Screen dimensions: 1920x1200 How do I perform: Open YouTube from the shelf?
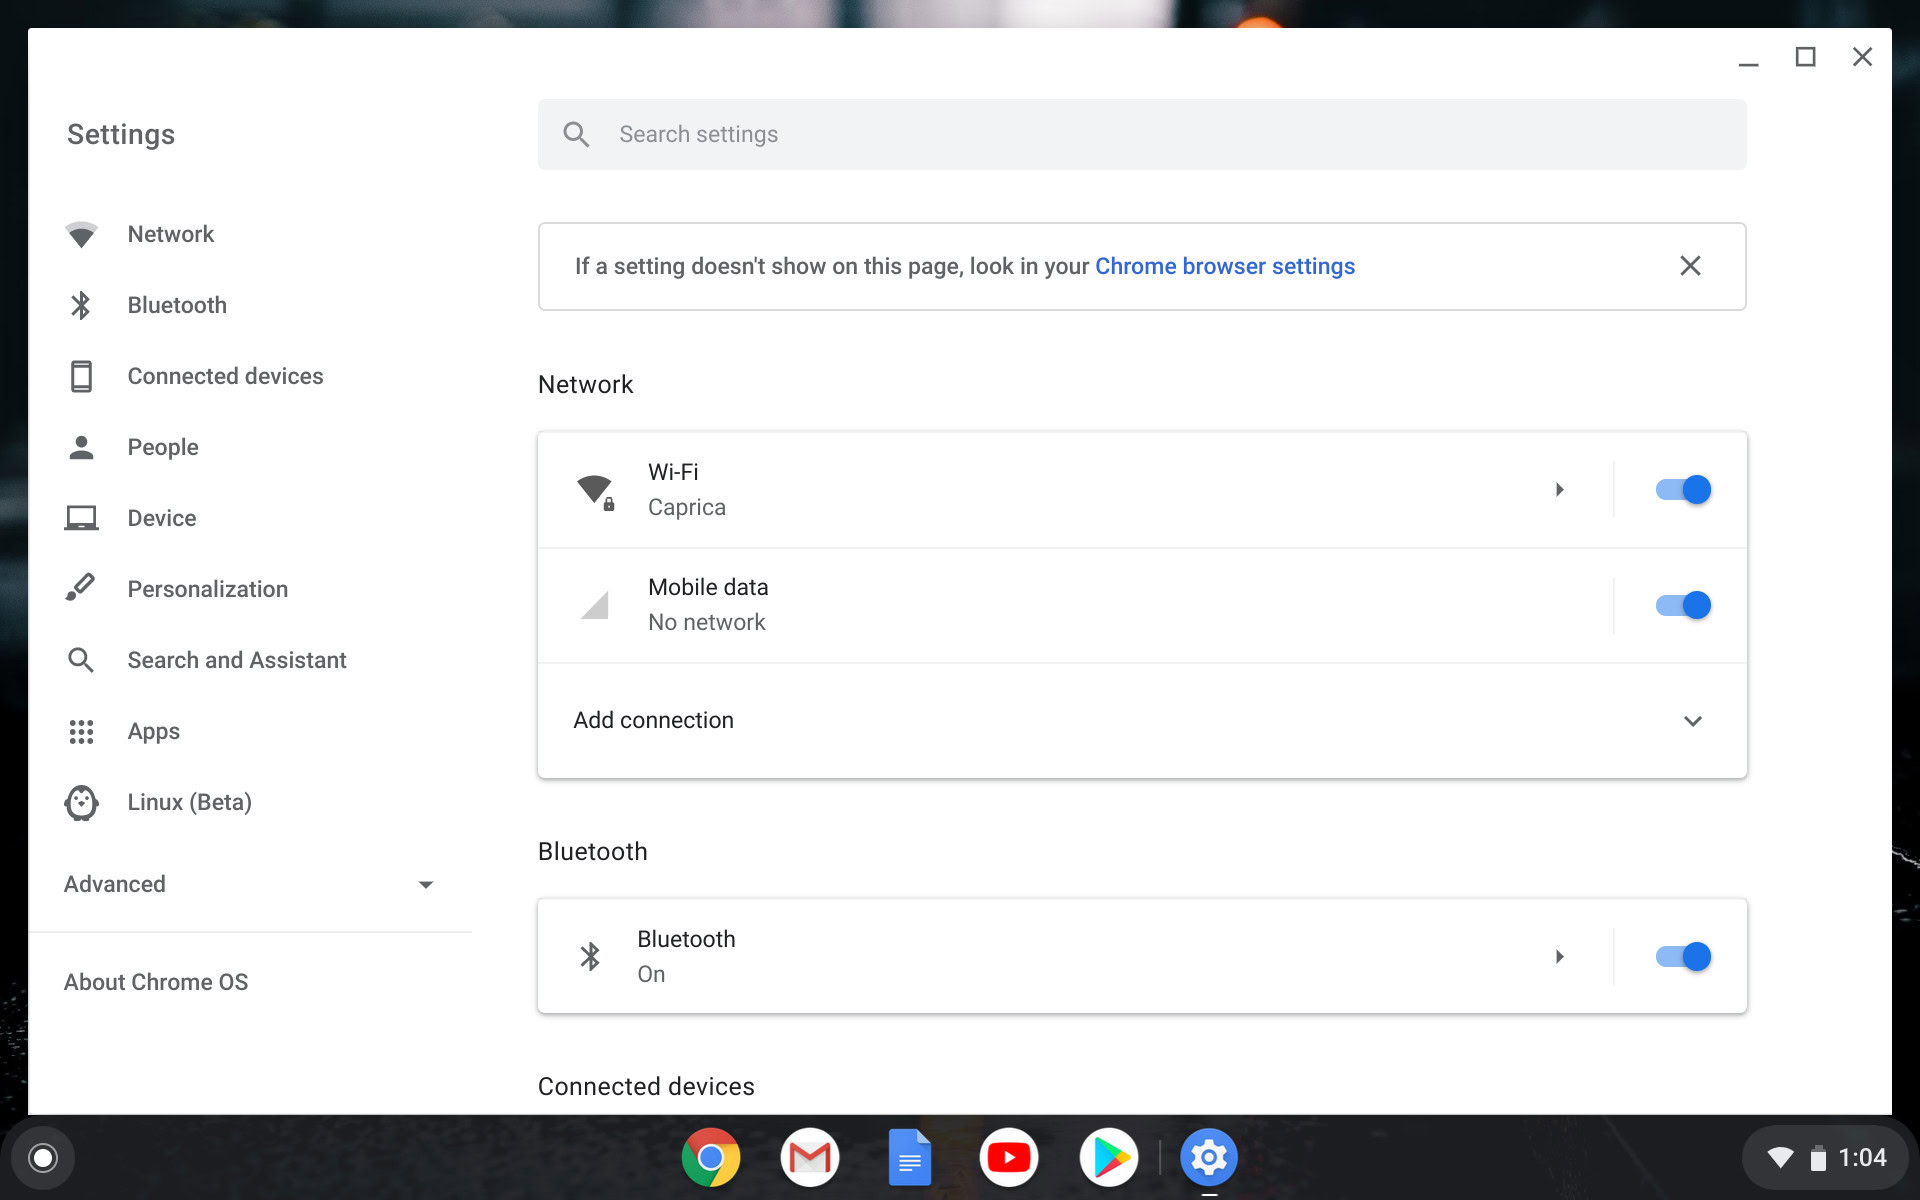(1008, 1157)
